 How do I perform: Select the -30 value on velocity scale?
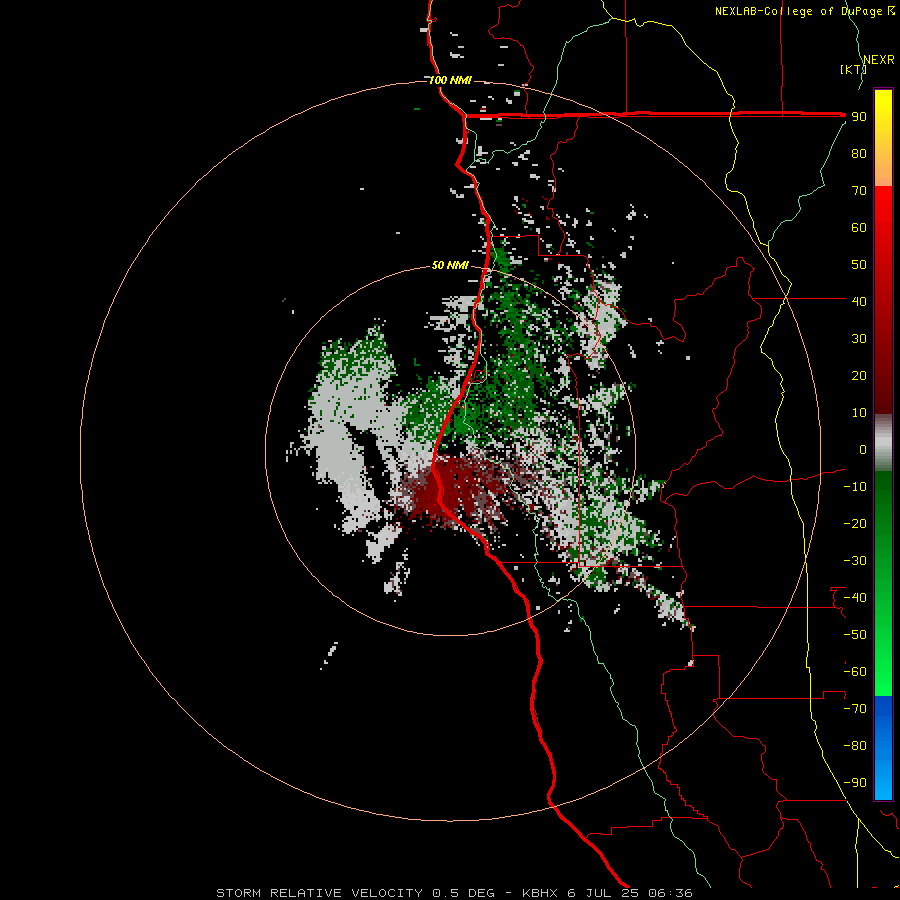(855, 561)
